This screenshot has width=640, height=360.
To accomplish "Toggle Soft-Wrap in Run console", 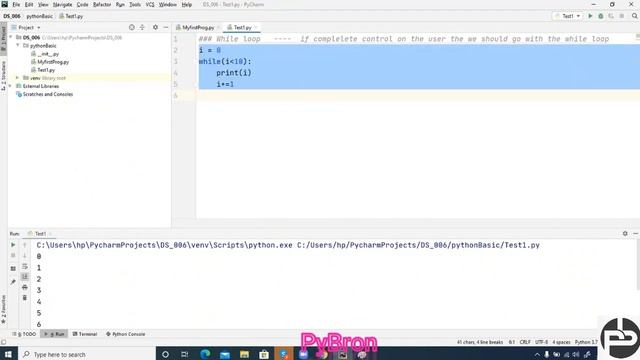I will click(25, 266).
